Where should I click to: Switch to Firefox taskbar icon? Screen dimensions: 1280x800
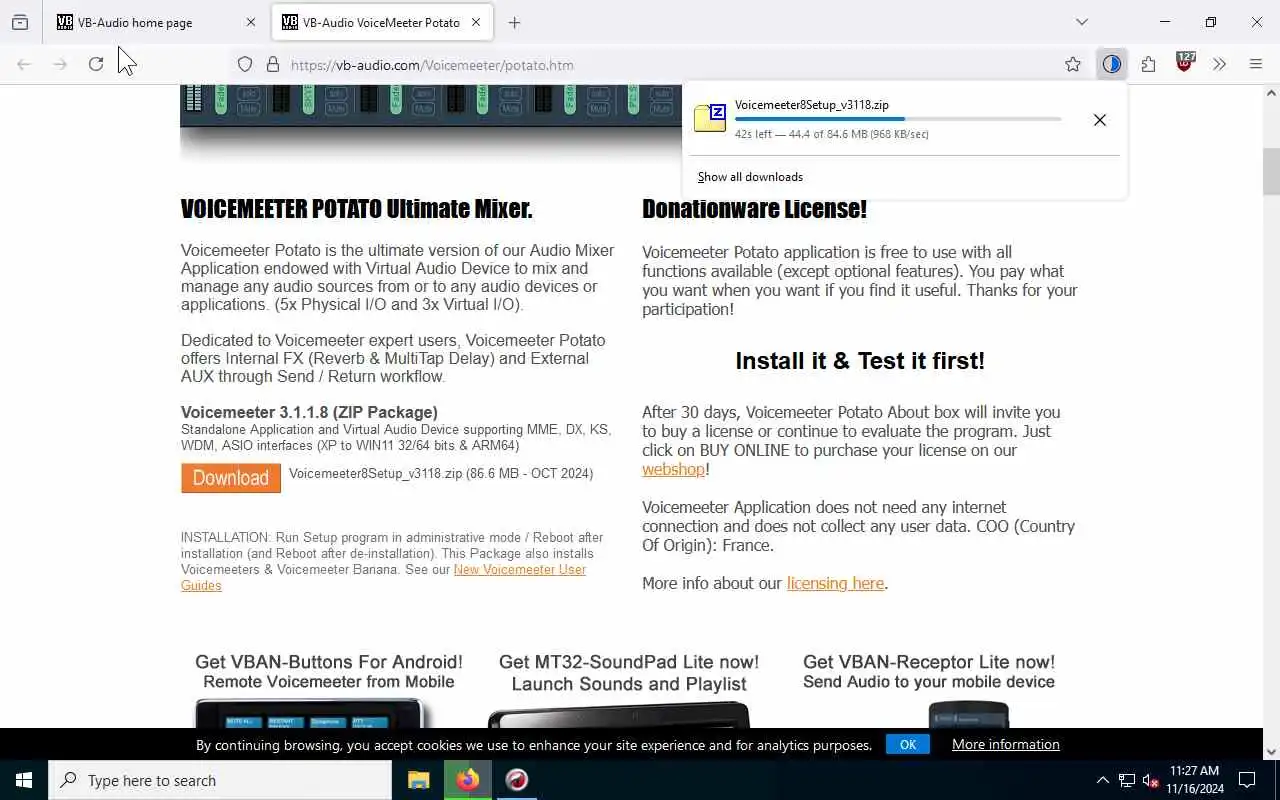[468, 780]
